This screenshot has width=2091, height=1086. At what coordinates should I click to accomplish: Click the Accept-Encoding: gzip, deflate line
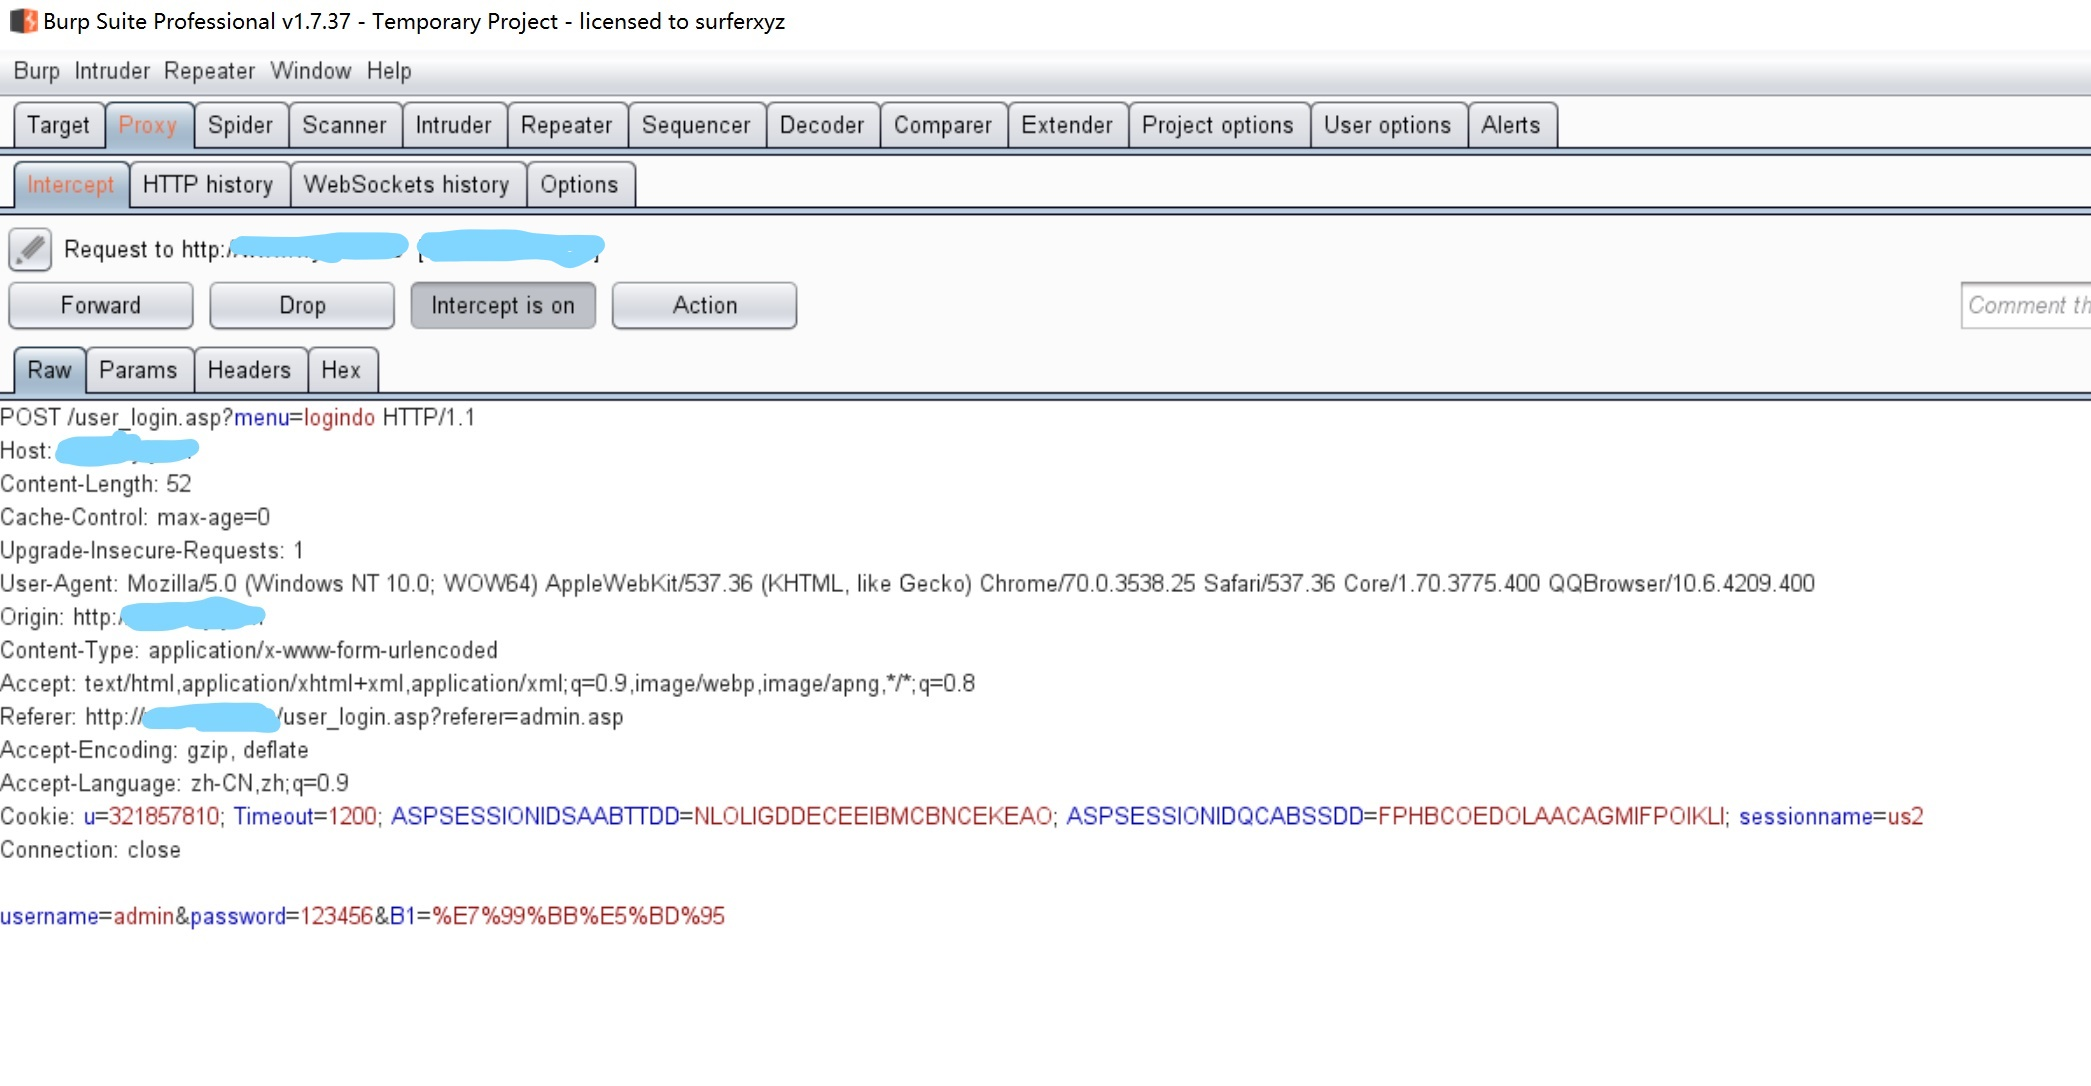click(x=154, y=750)
